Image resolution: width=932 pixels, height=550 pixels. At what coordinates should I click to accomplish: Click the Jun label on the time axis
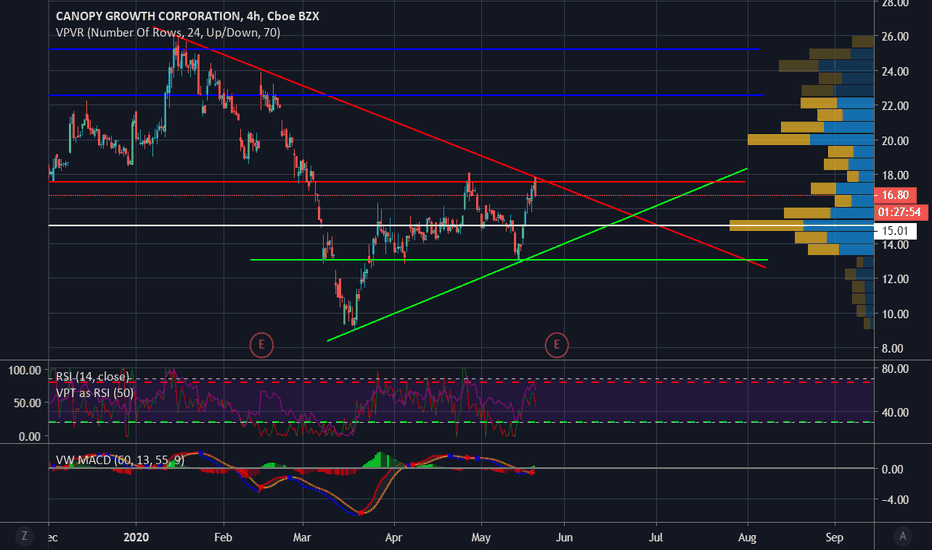(564, 538)
